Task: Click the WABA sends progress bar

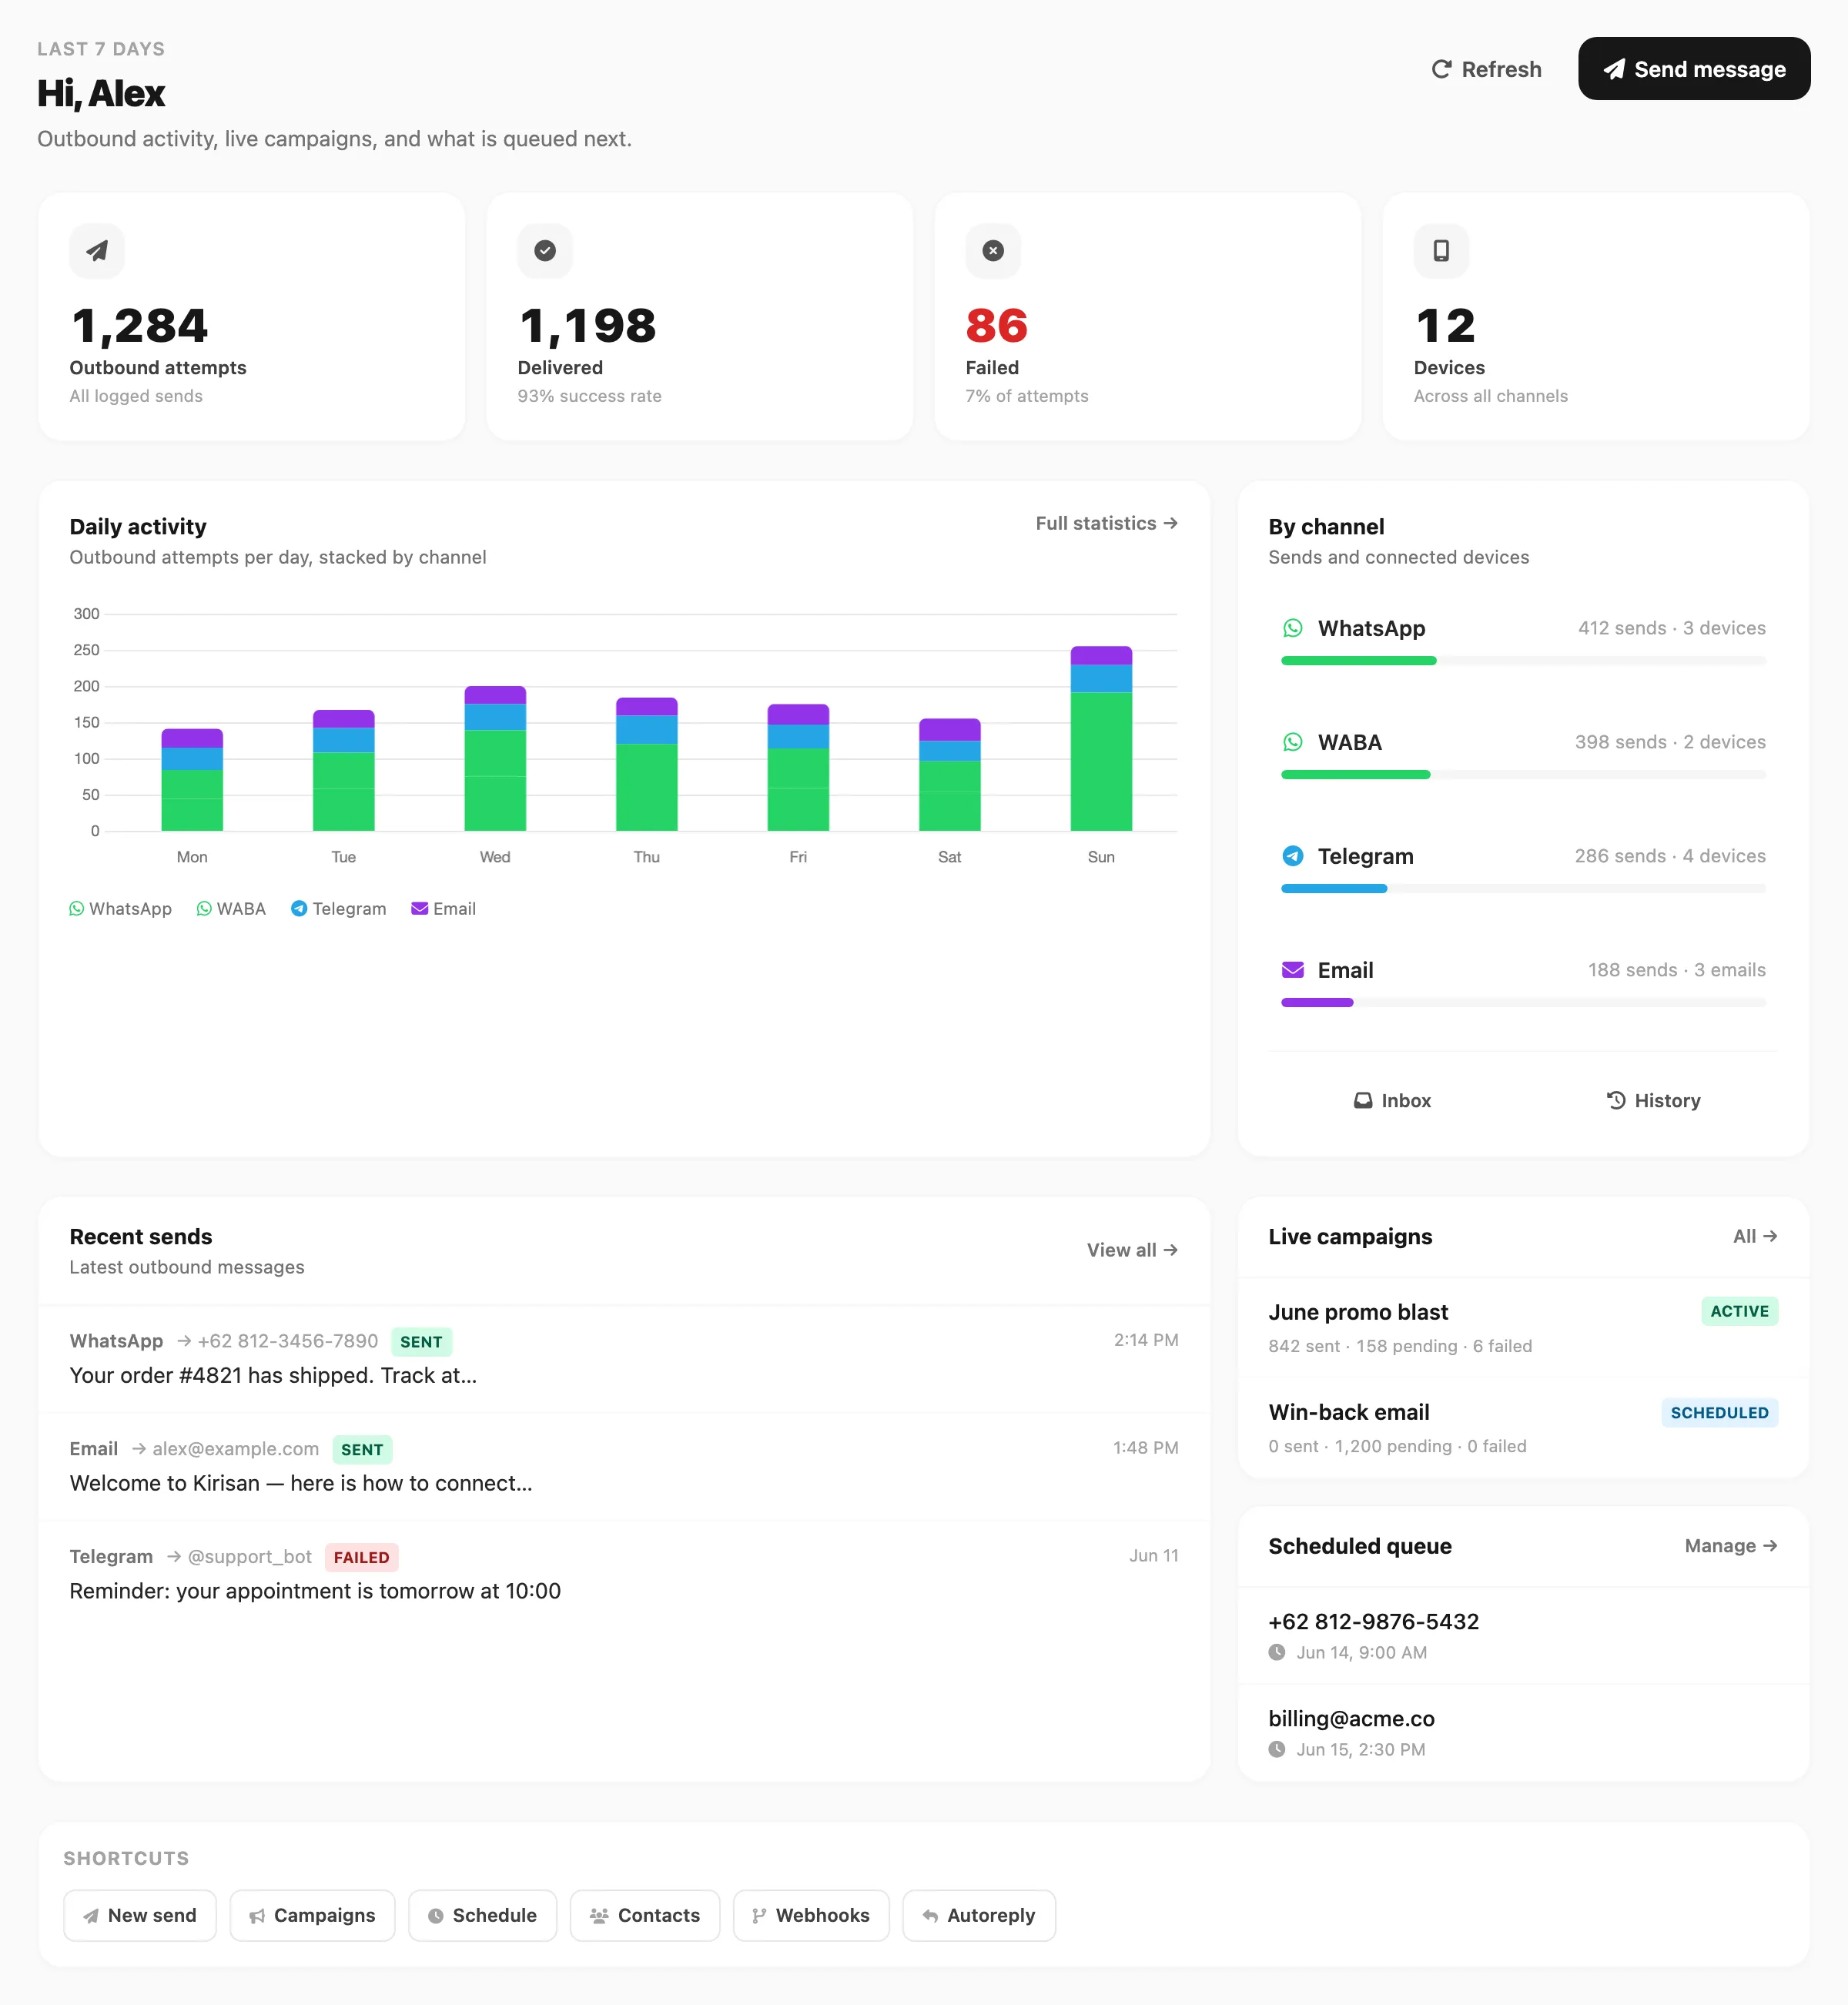Action: point(1523,775)
